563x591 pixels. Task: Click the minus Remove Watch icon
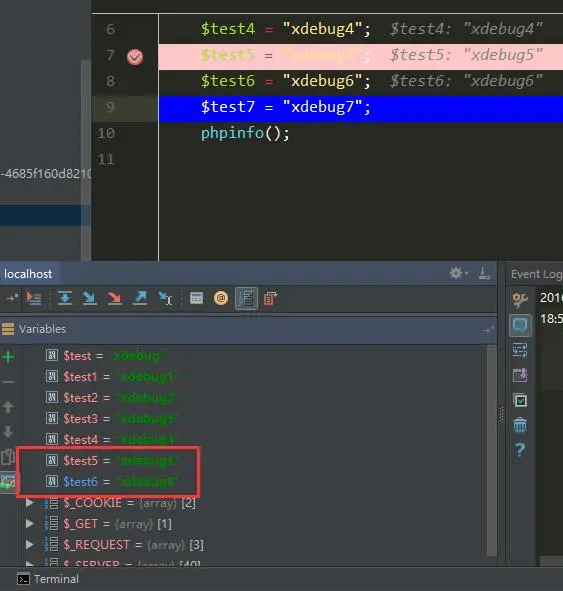[8, 382]
